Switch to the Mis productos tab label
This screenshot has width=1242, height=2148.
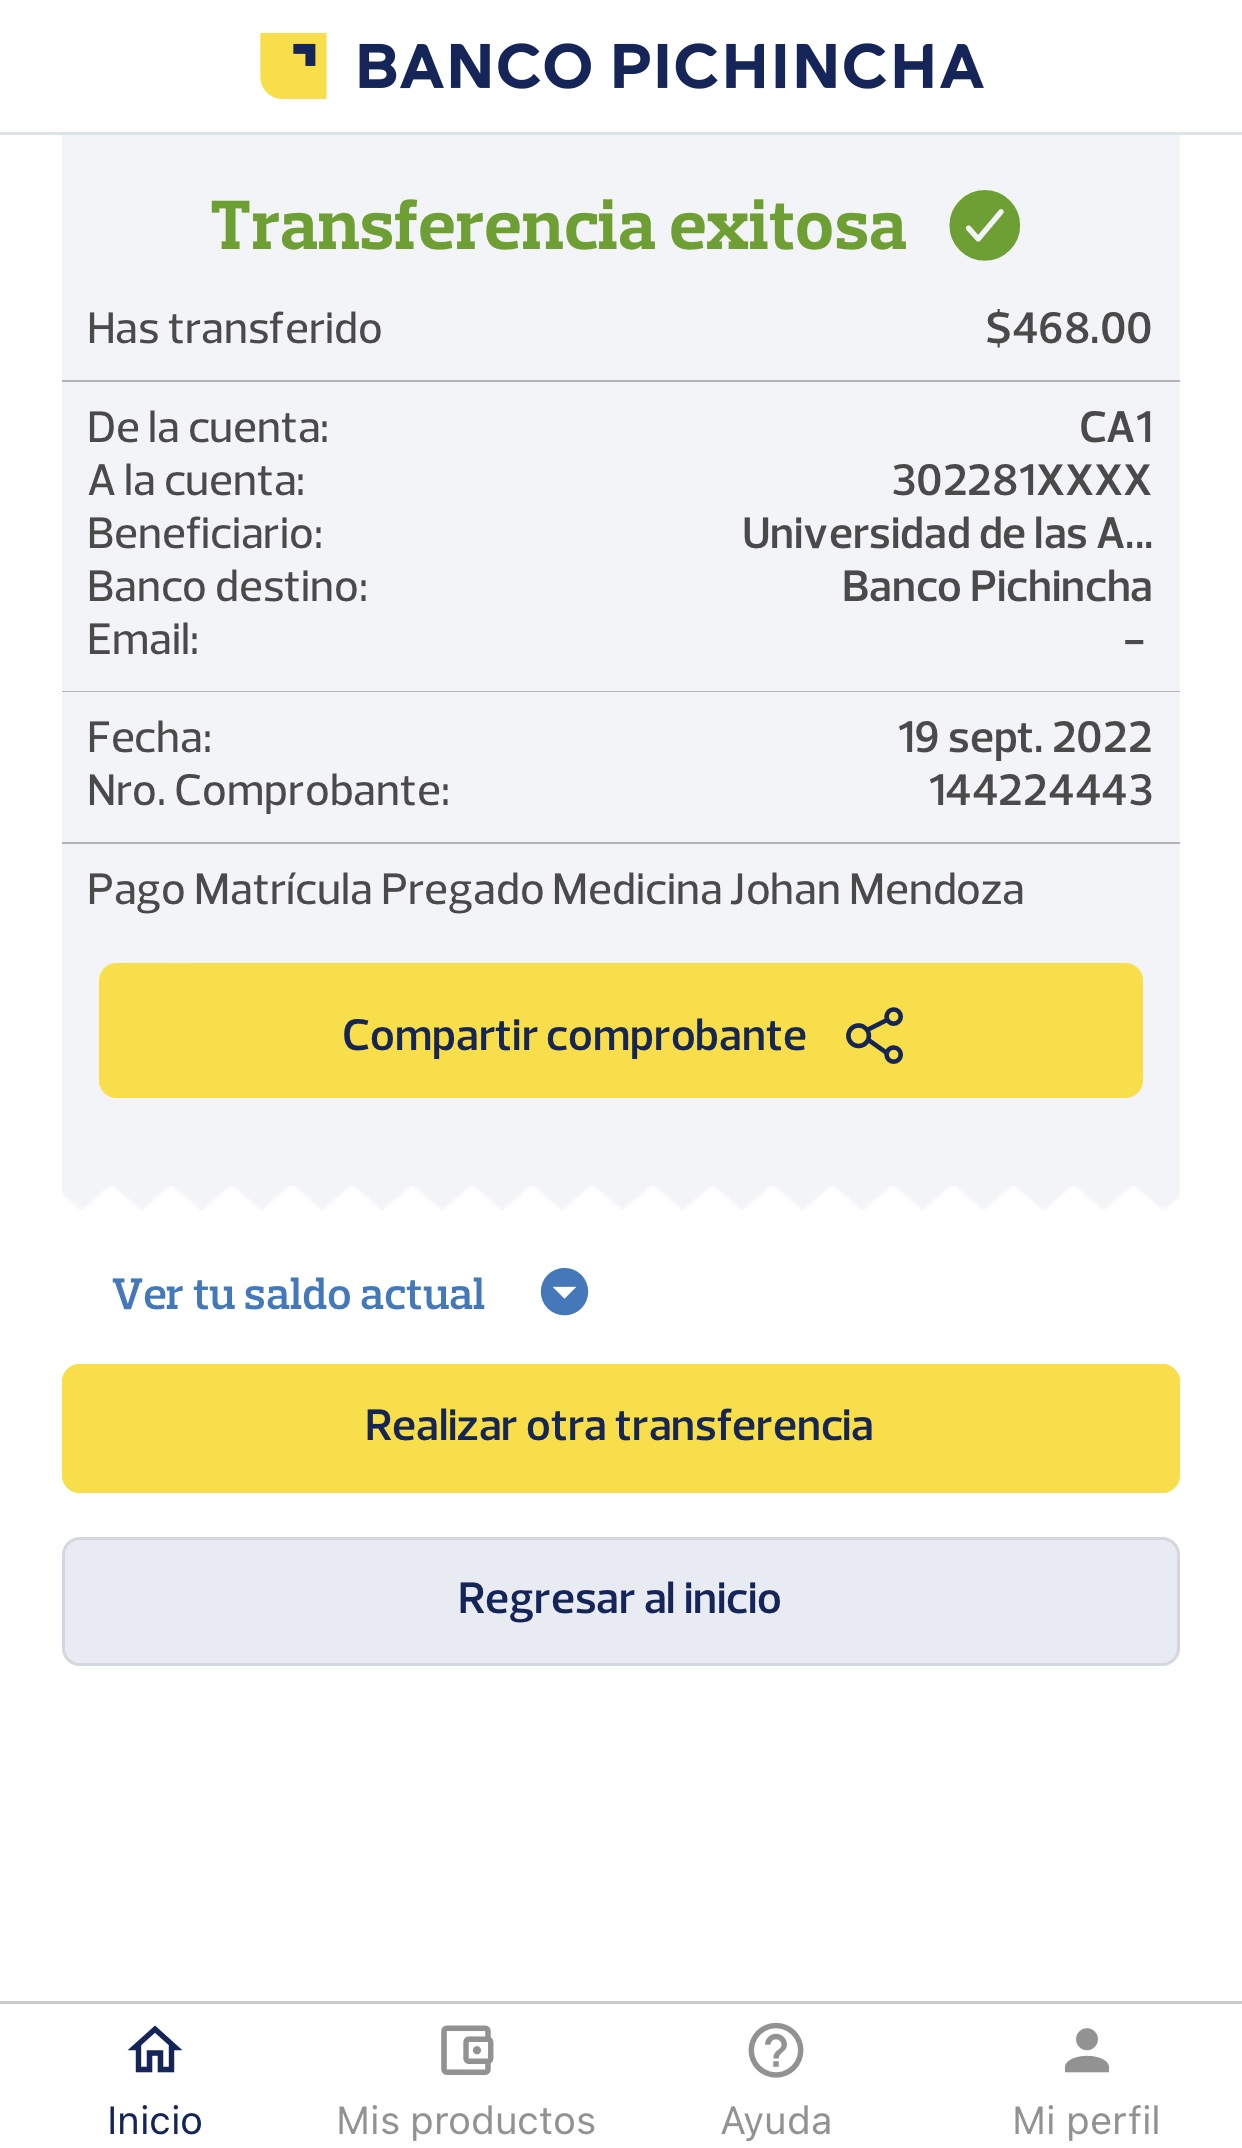[x=466, y=2120]
